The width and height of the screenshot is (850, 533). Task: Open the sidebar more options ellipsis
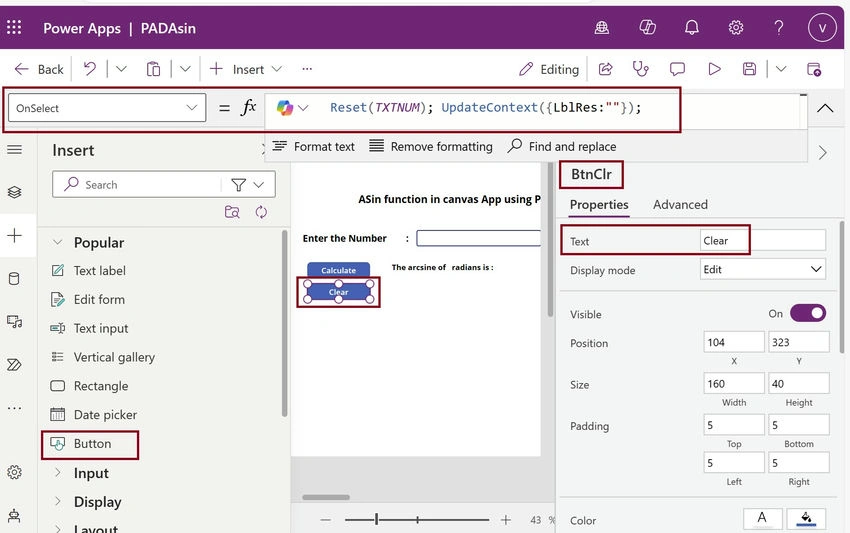[x=15, y=408]
